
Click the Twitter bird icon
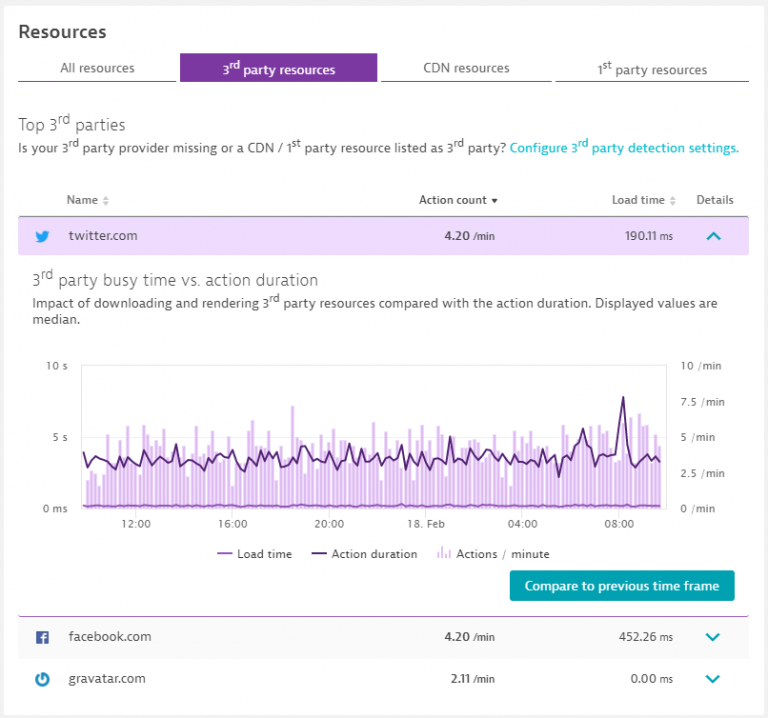pos(42,237)
